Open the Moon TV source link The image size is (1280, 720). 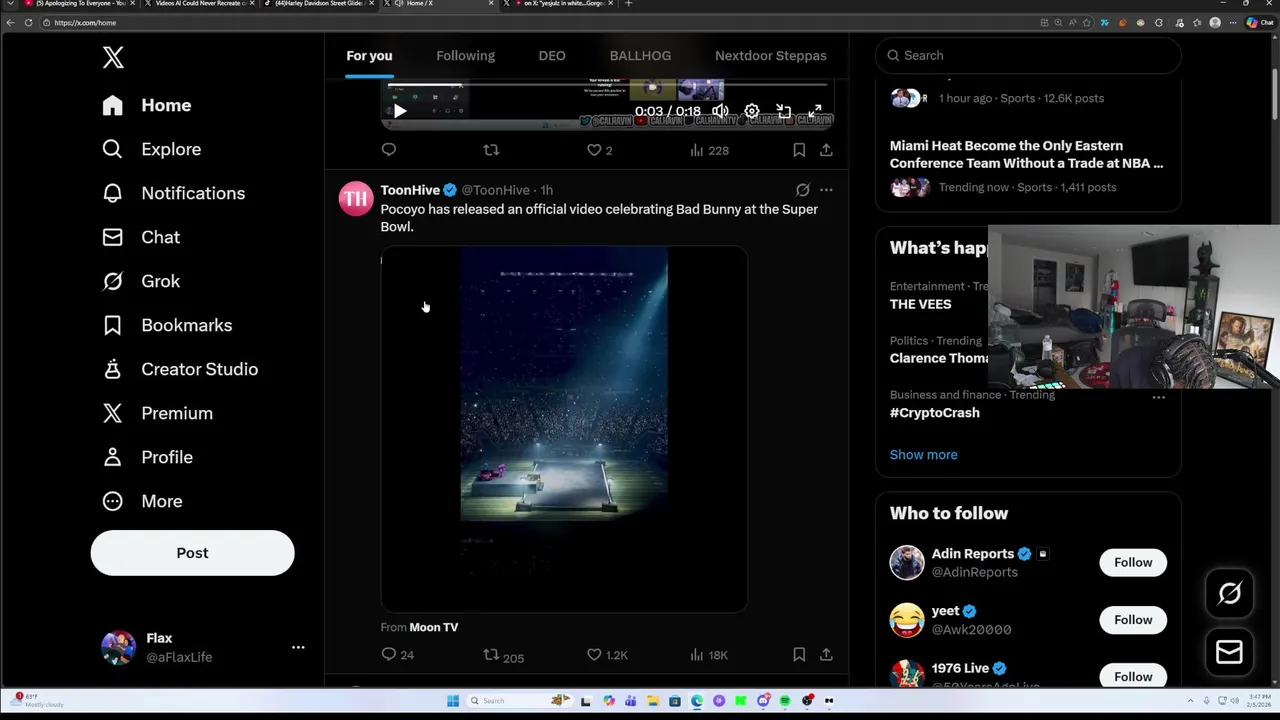tap(433, 627)
